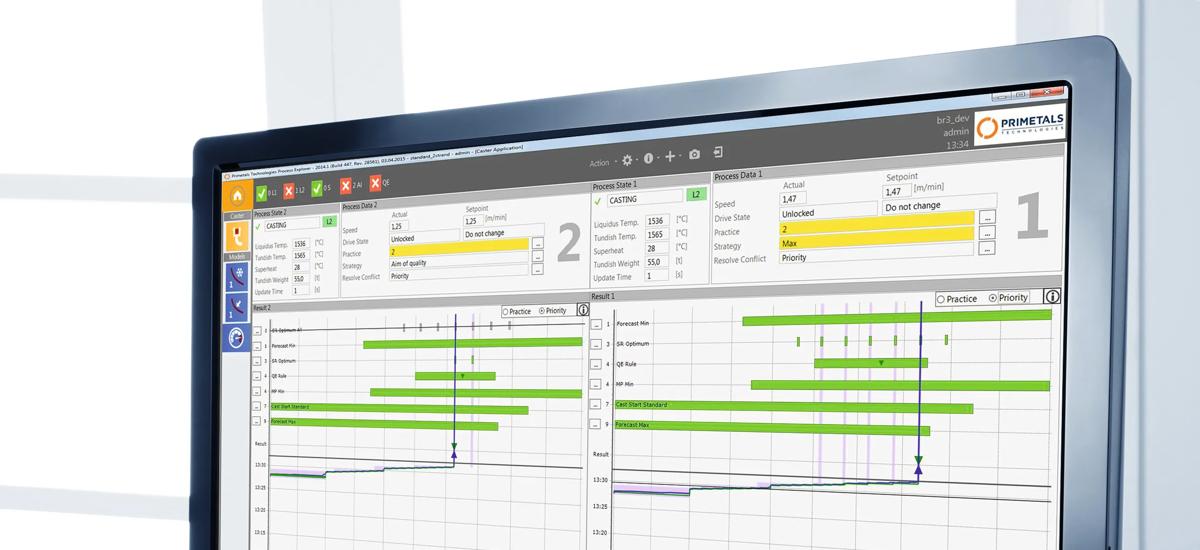
Task: Click the green check 0 L1 status icon
Action: 261,192
